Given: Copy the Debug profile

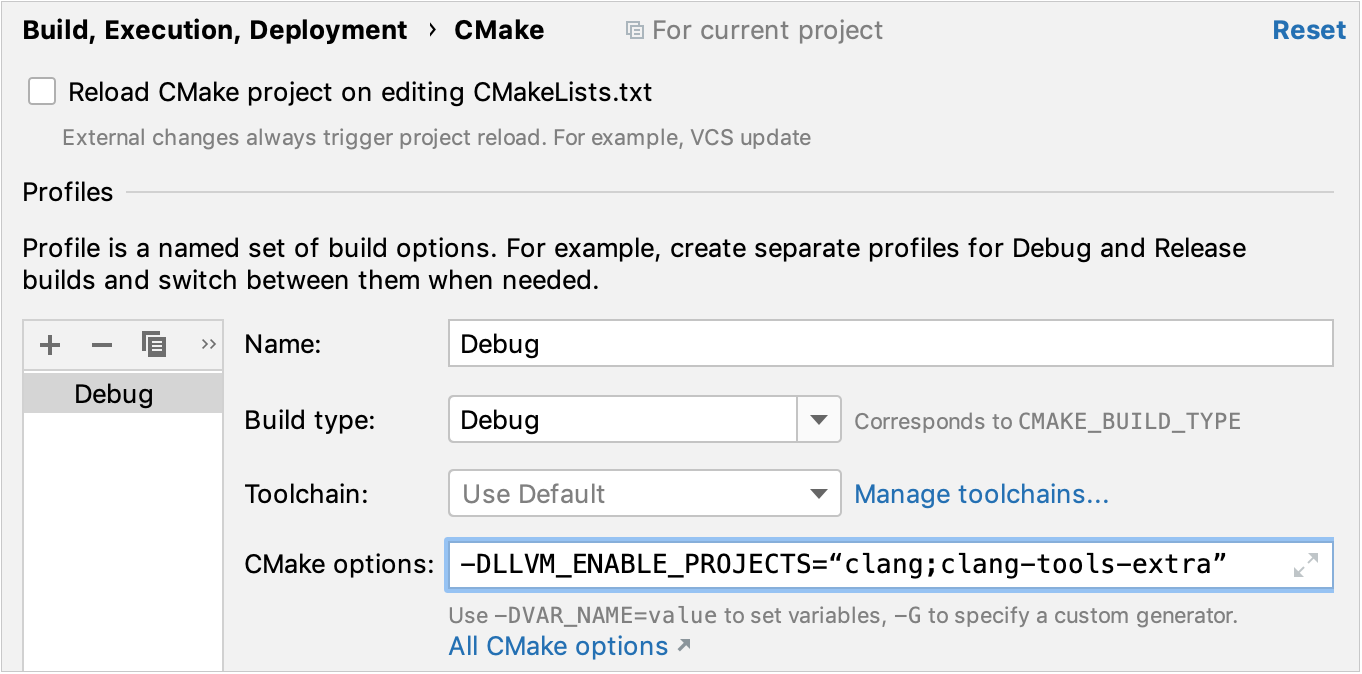Looking at the screenshot, I should pos(154,344).
